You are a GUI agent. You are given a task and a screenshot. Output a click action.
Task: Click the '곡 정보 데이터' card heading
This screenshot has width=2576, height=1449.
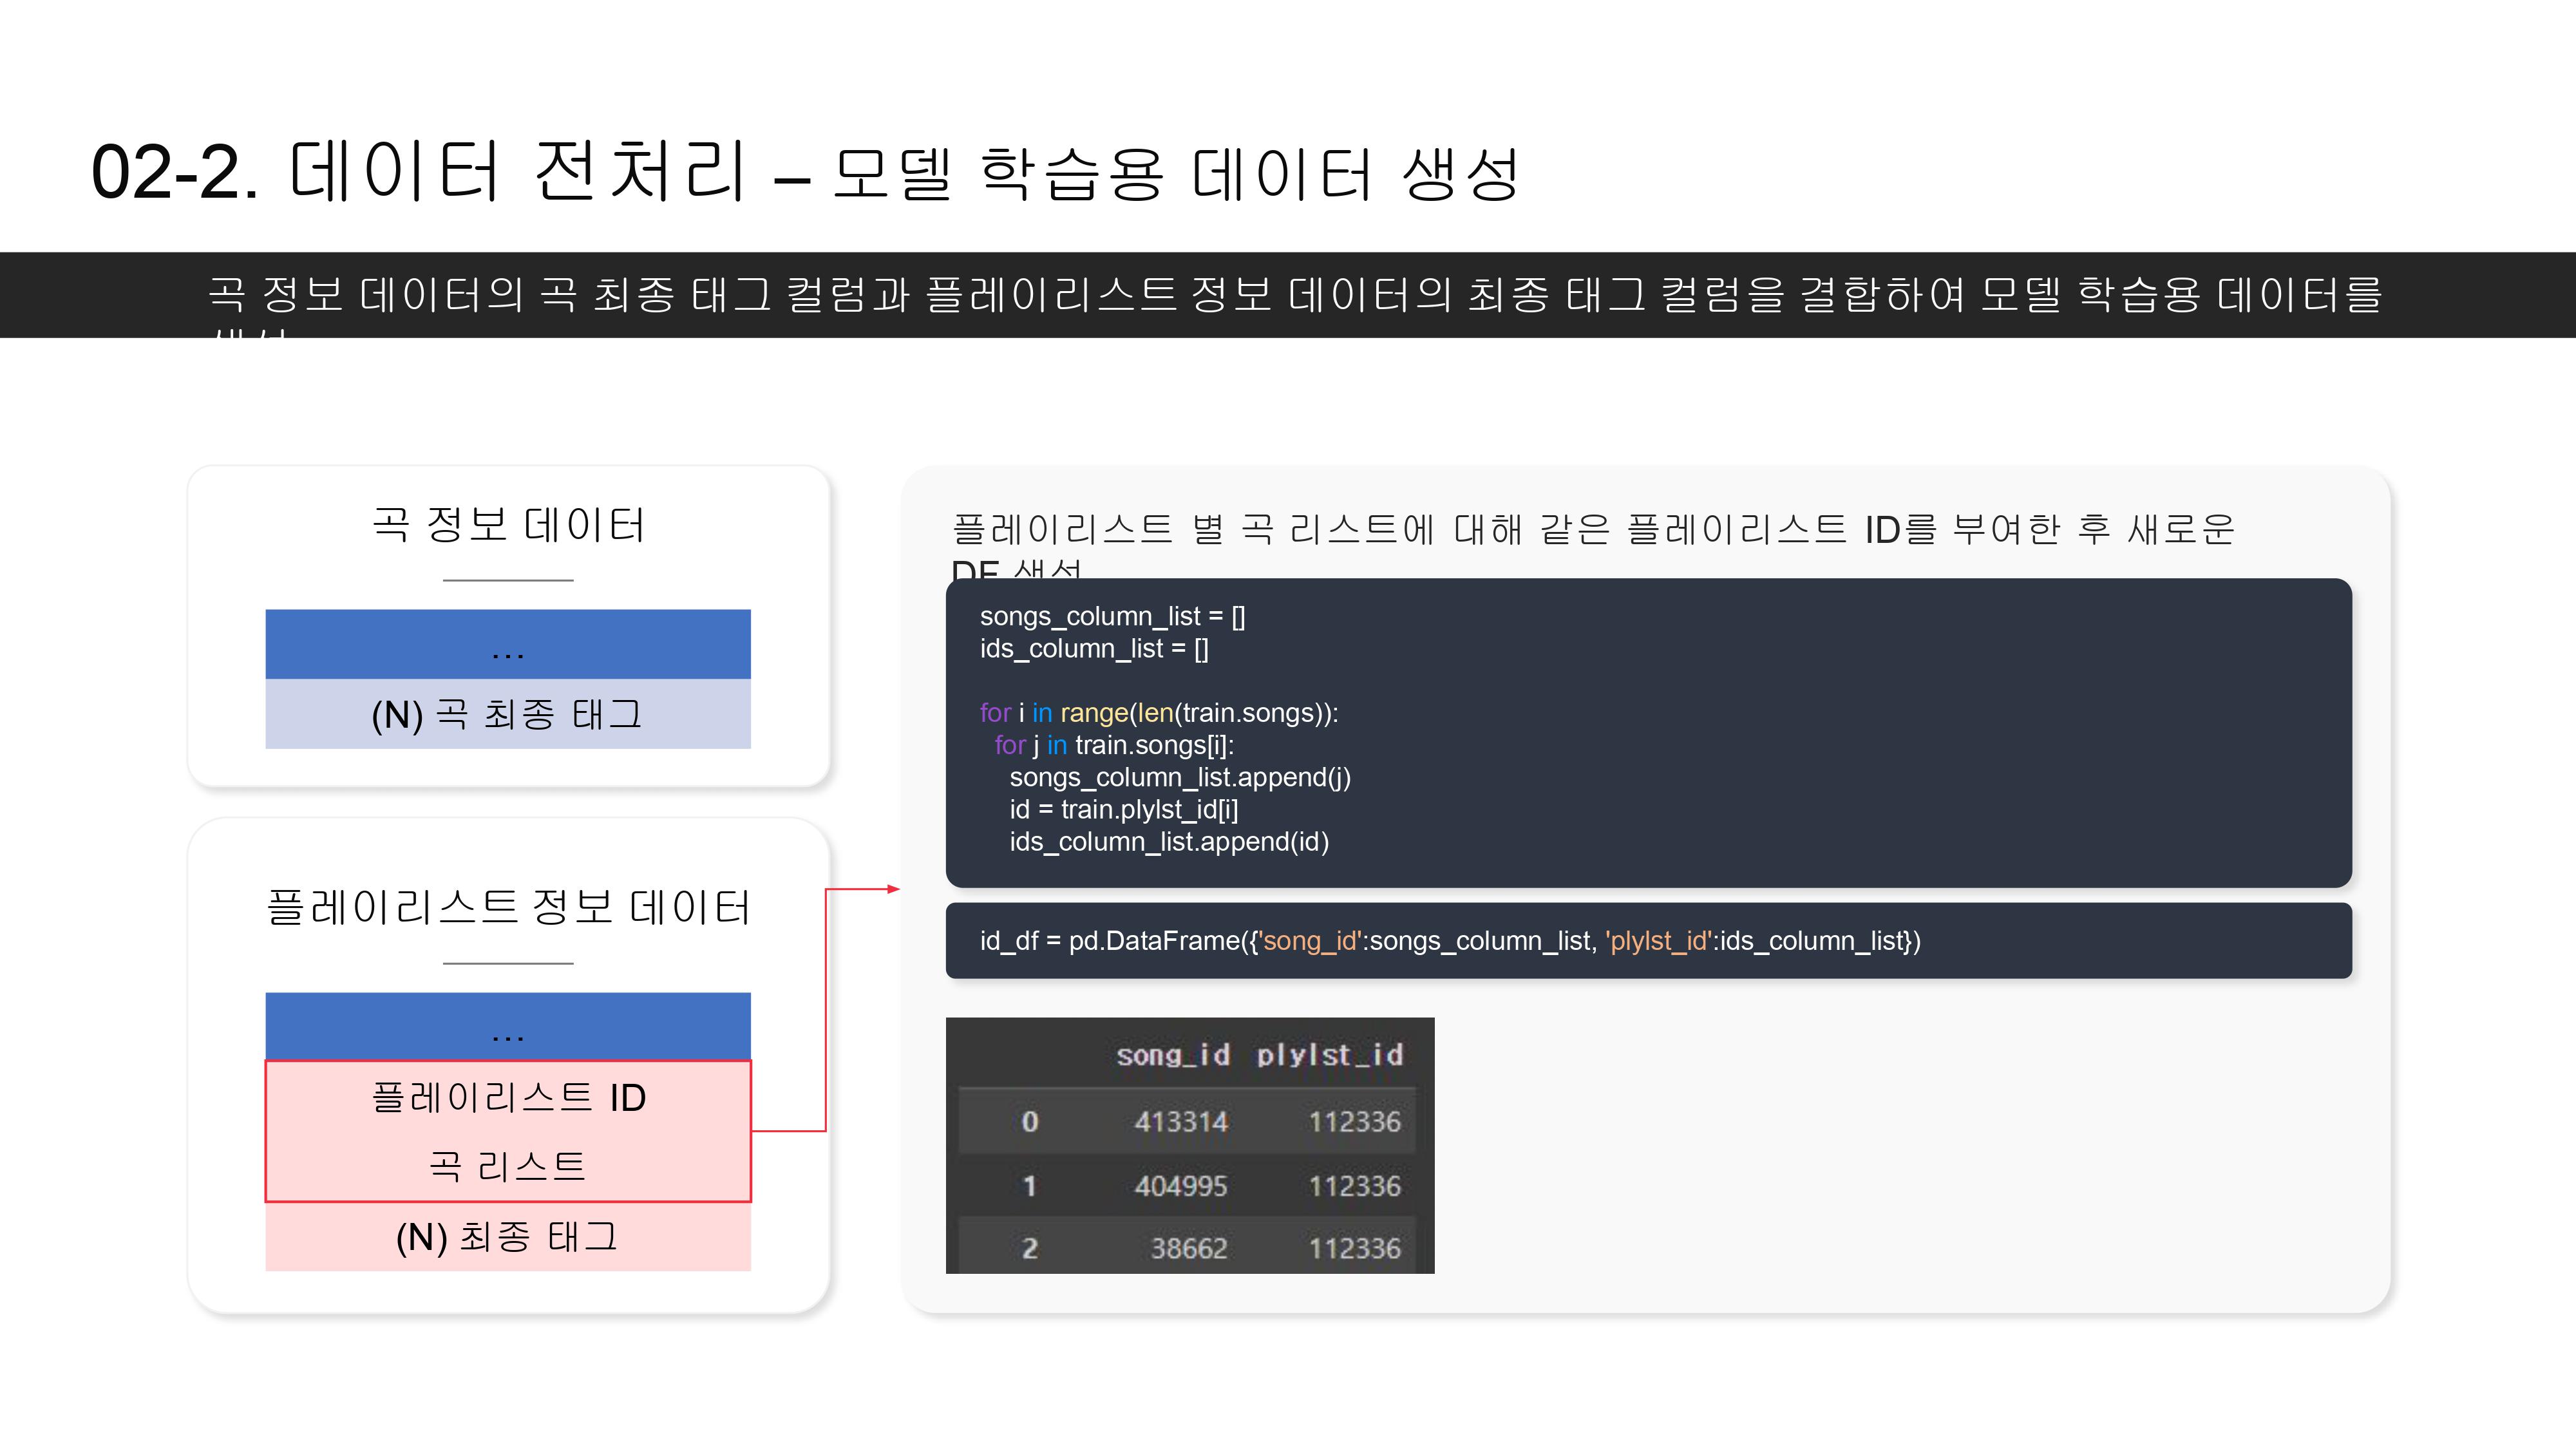pos(508,524)
